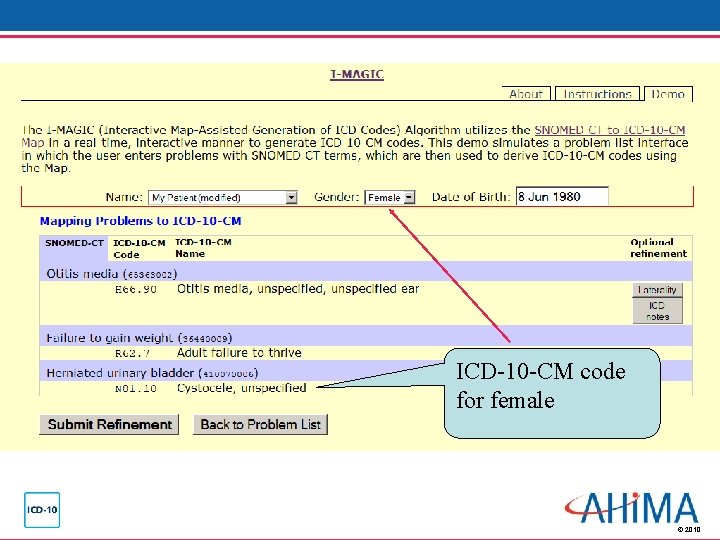720x540 pixels.
Task: Click code H66.90
Action: (x=136, y=290)
